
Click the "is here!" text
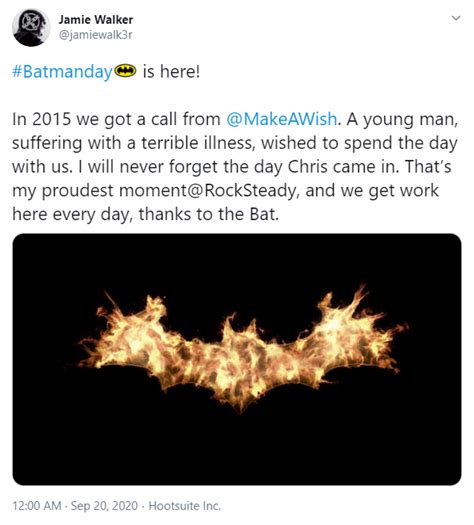coord(171,71)
